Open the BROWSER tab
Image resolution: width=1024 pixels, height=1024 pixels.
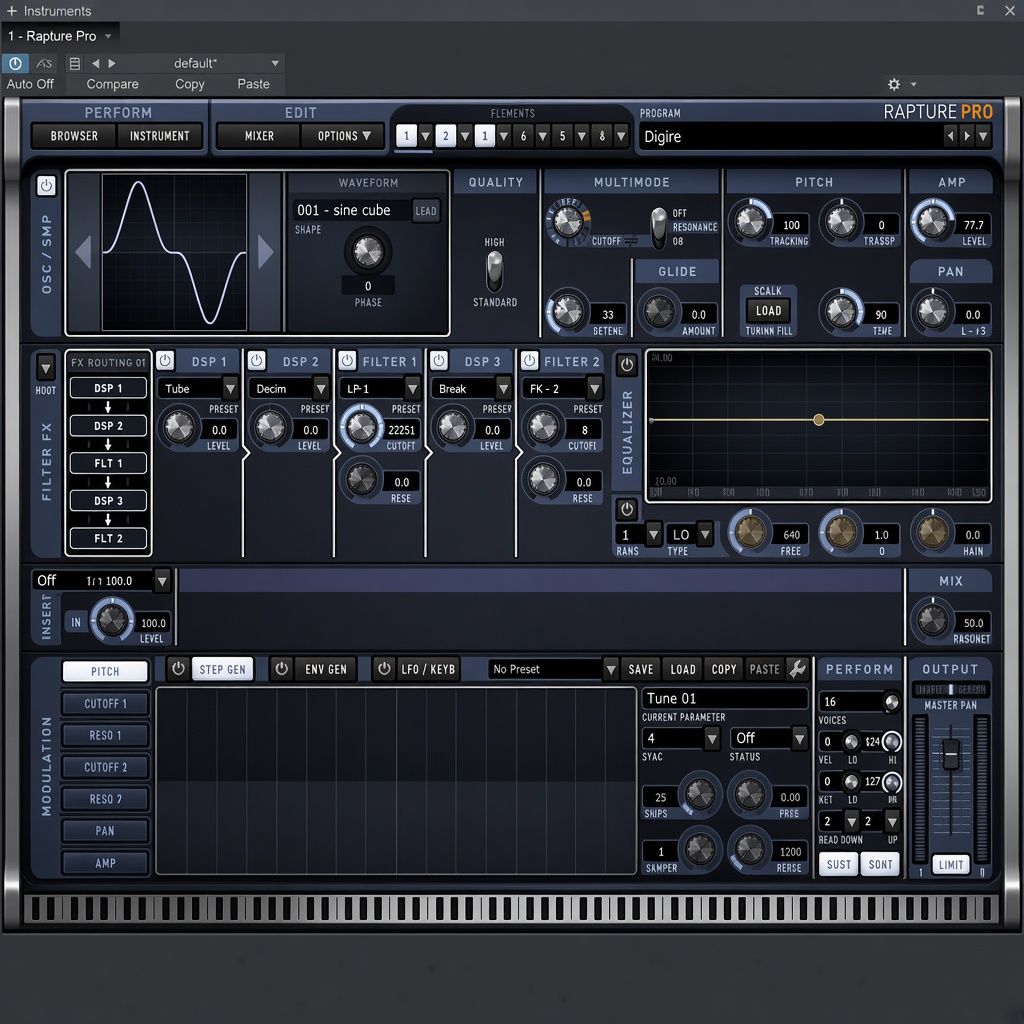coord(74,136)
